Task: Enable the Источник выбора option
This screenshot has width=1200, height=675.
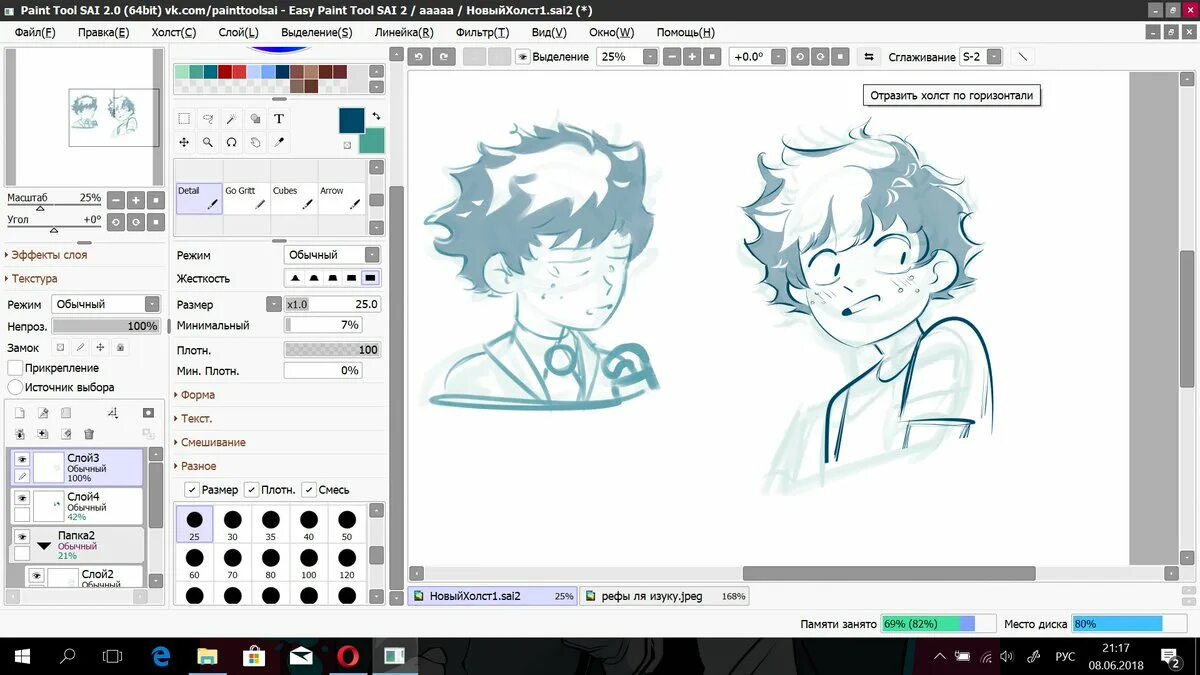Action: [15, 387]
